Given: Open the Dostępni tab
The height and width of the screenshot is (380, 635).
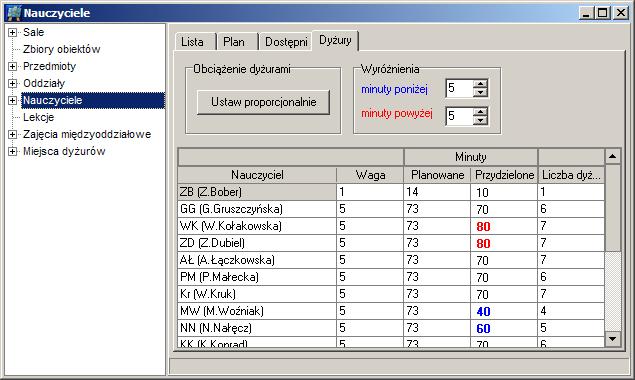Looking at the screenshot, I should pyautogui.click(x=285, y=42).
